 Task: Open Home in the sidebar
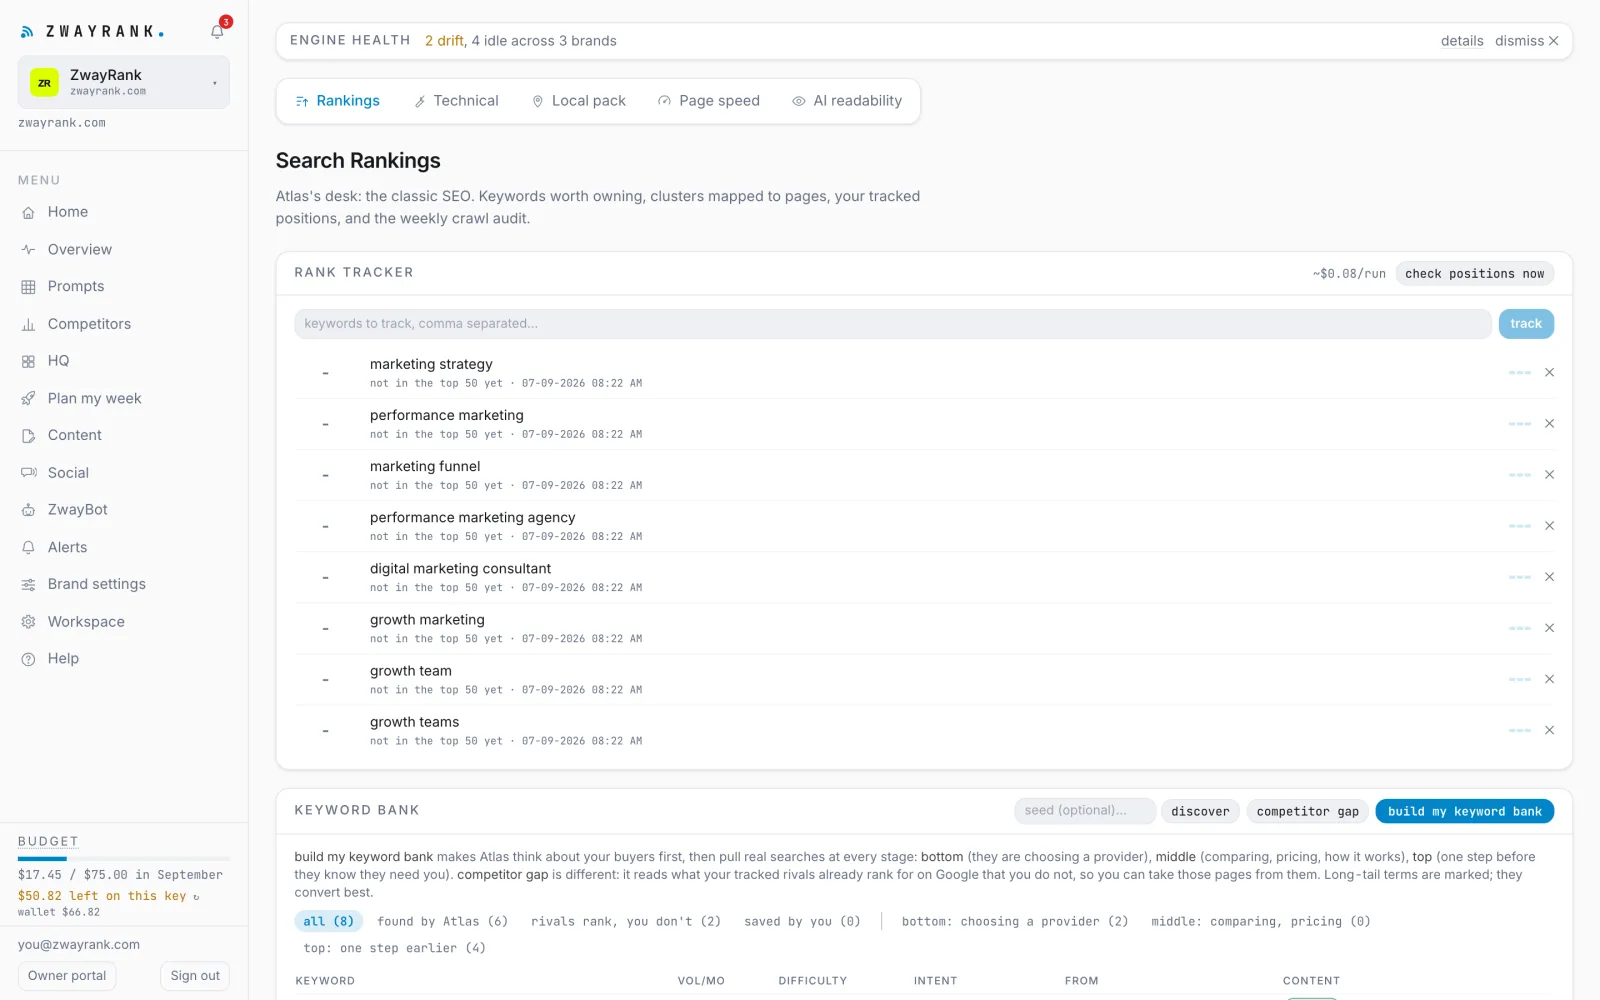point(68,212)
